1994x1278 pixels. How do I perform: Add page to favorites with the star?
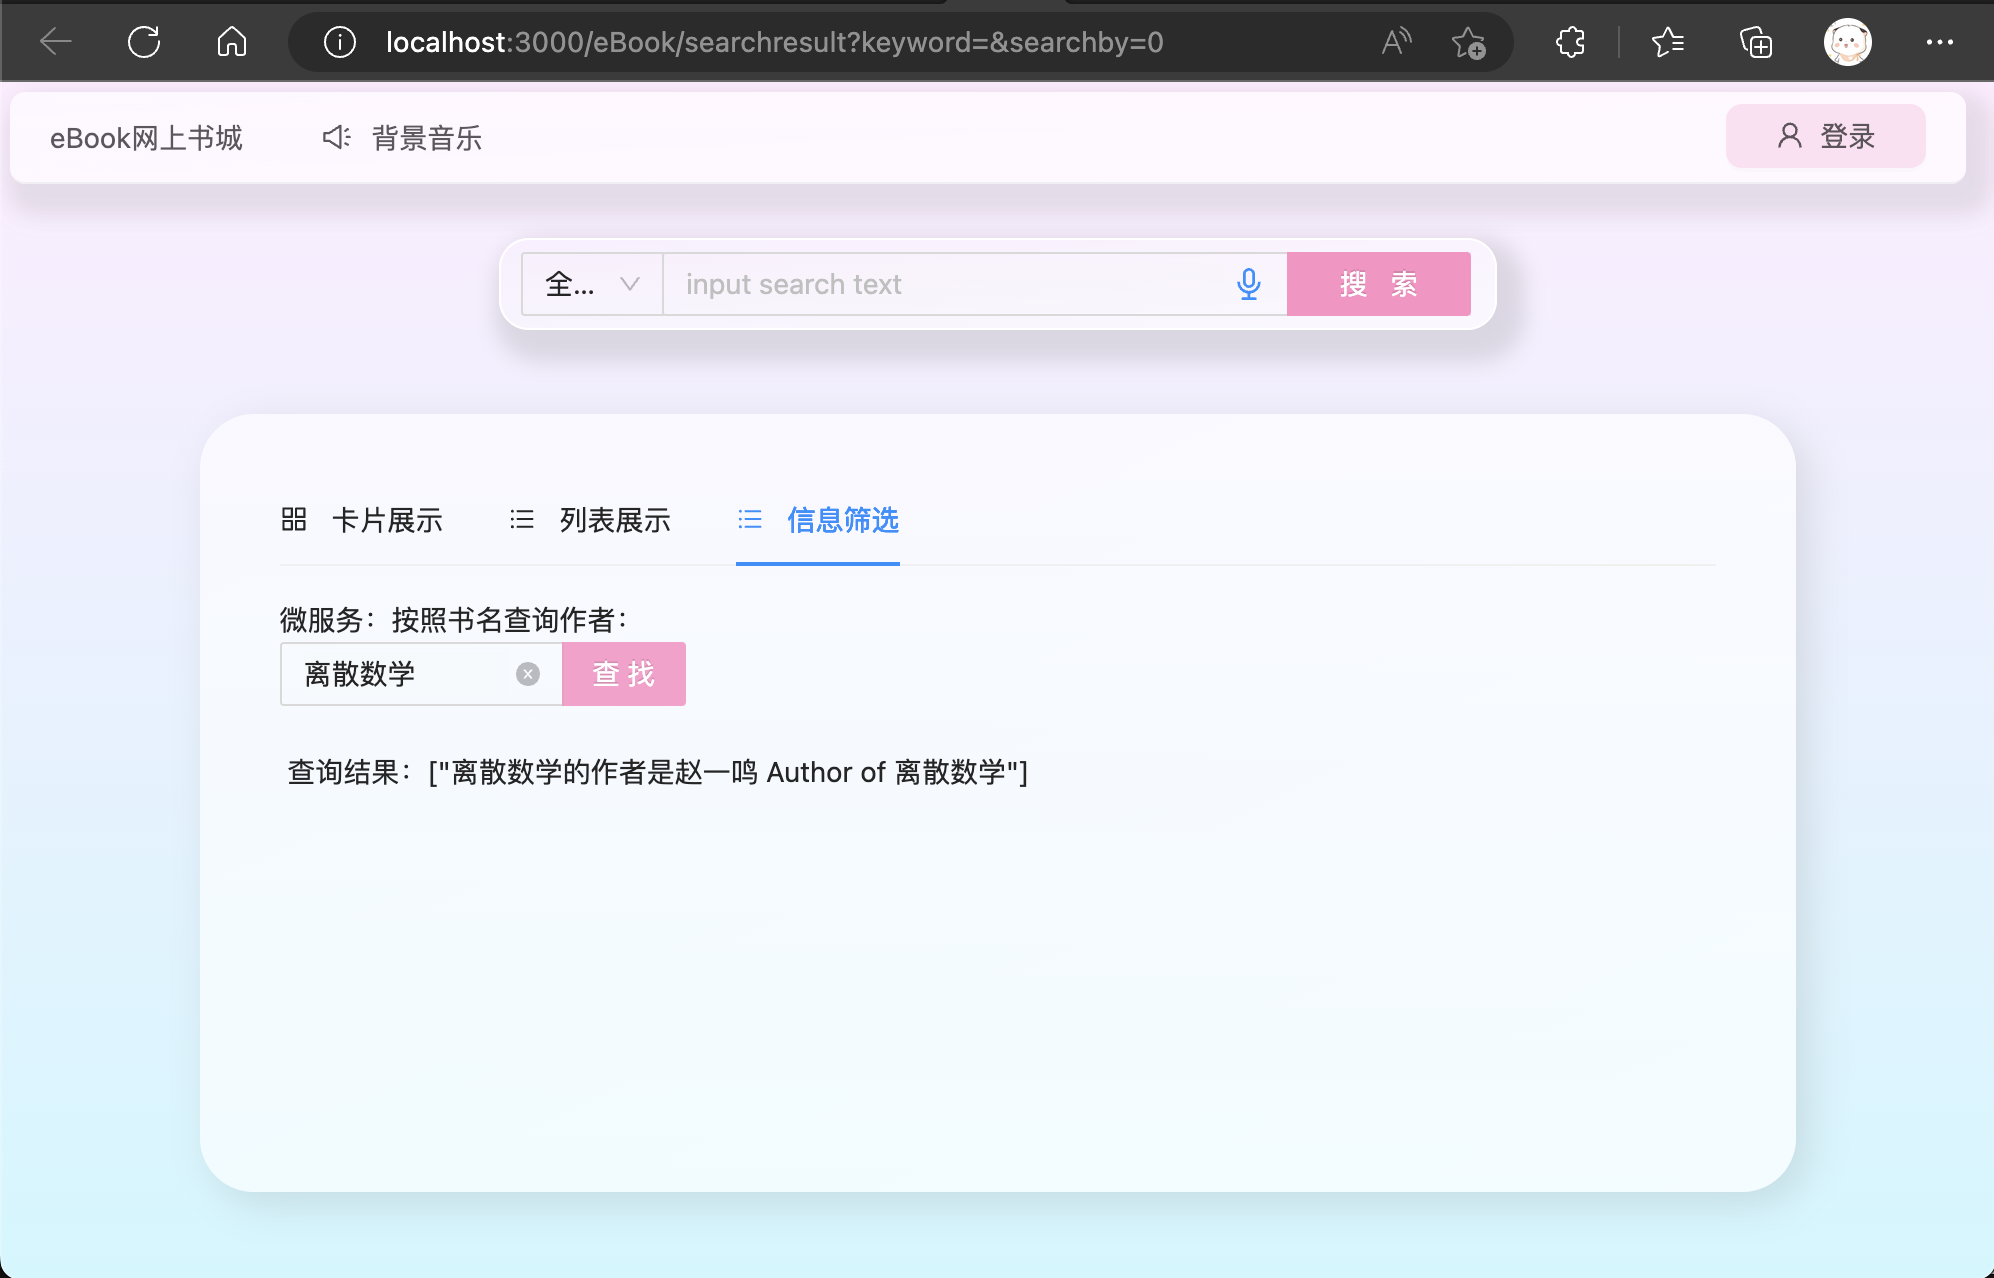coord(1470,42)
